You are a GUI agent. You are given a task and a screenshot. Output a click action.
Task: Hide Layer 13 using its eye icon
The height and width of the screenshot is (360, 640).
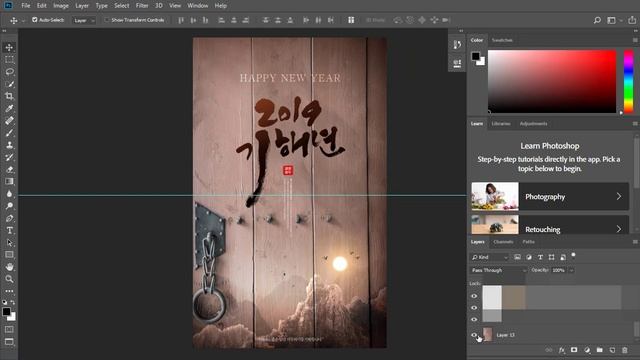(474, 335)
